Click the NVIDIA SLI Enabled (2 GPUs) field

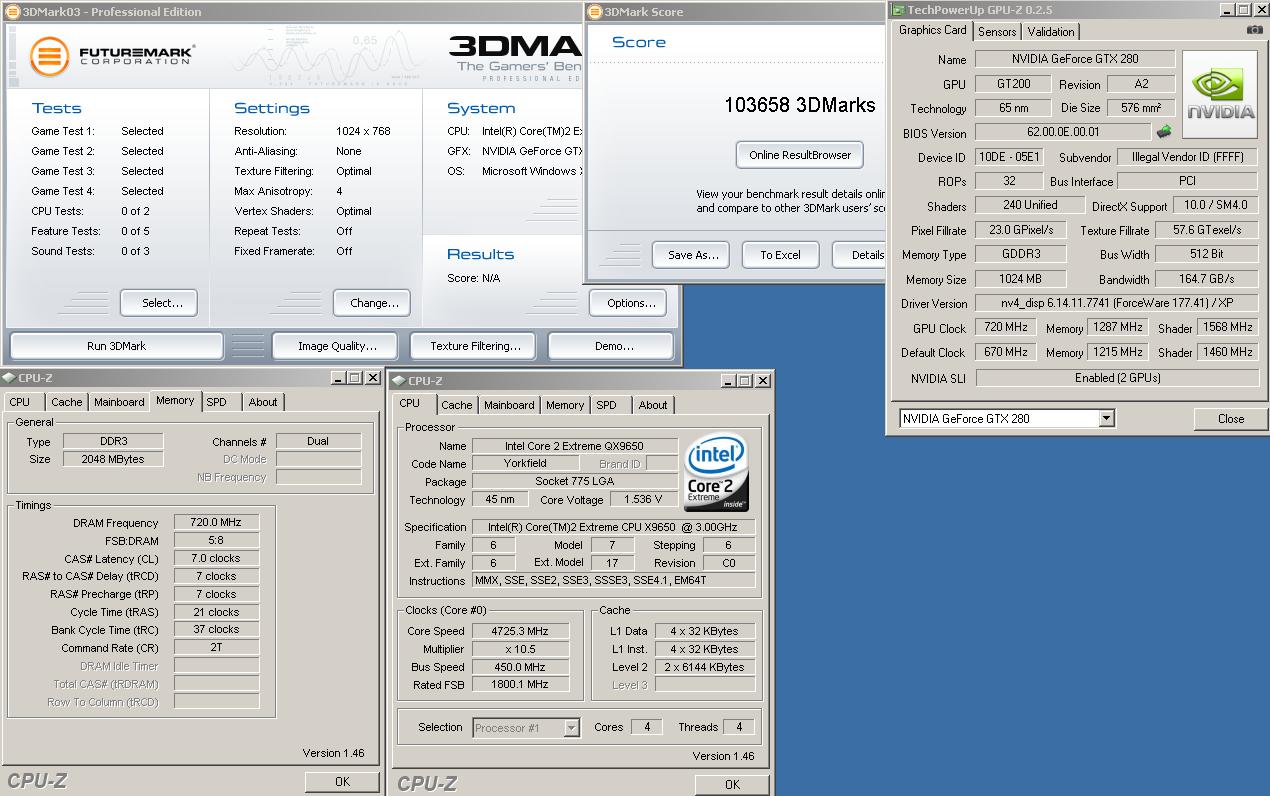pos(1116,378)
